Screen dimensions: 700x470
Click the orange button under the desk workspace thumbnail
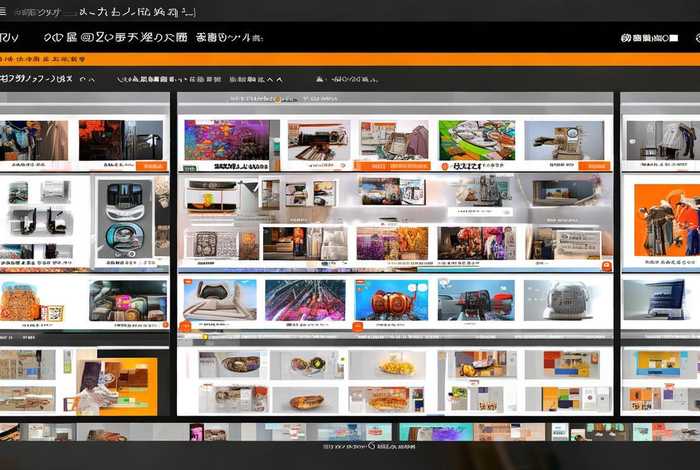377,166
